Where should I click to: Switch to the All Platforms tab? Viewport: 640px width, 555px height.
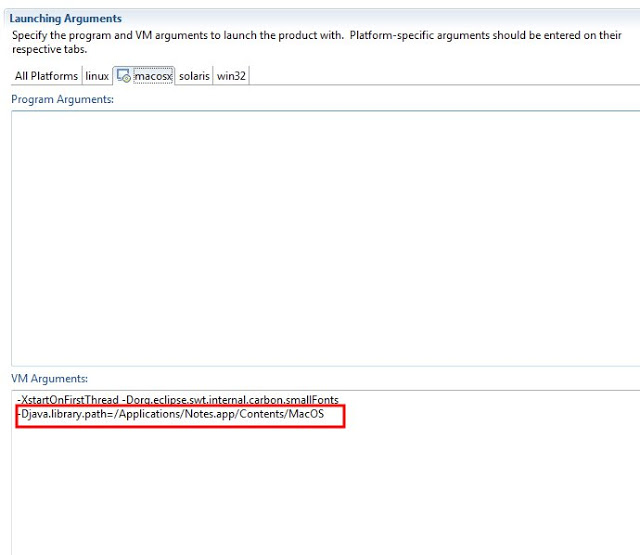point(46,76)
